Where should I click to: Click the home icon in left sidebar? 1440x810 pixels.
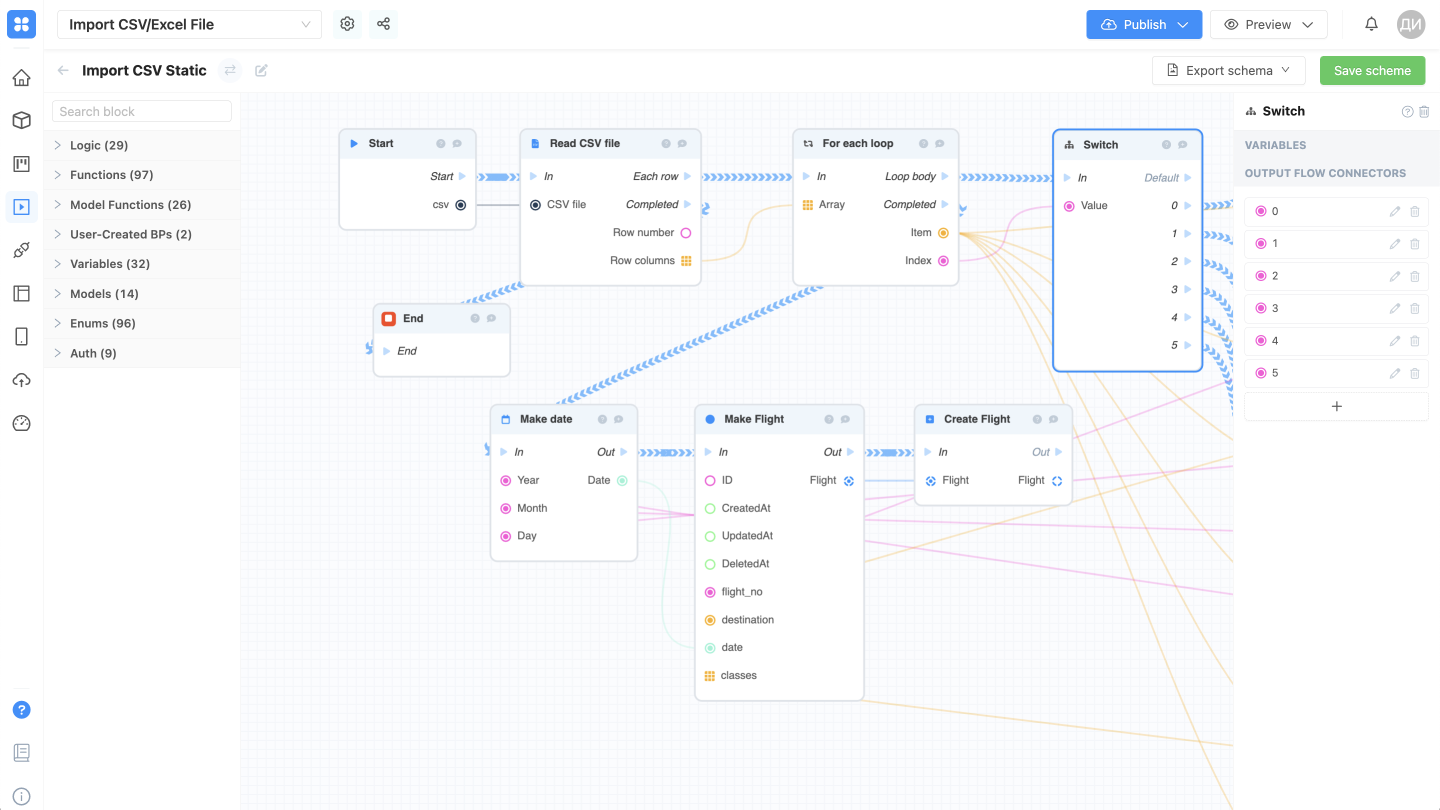[21, 78]
